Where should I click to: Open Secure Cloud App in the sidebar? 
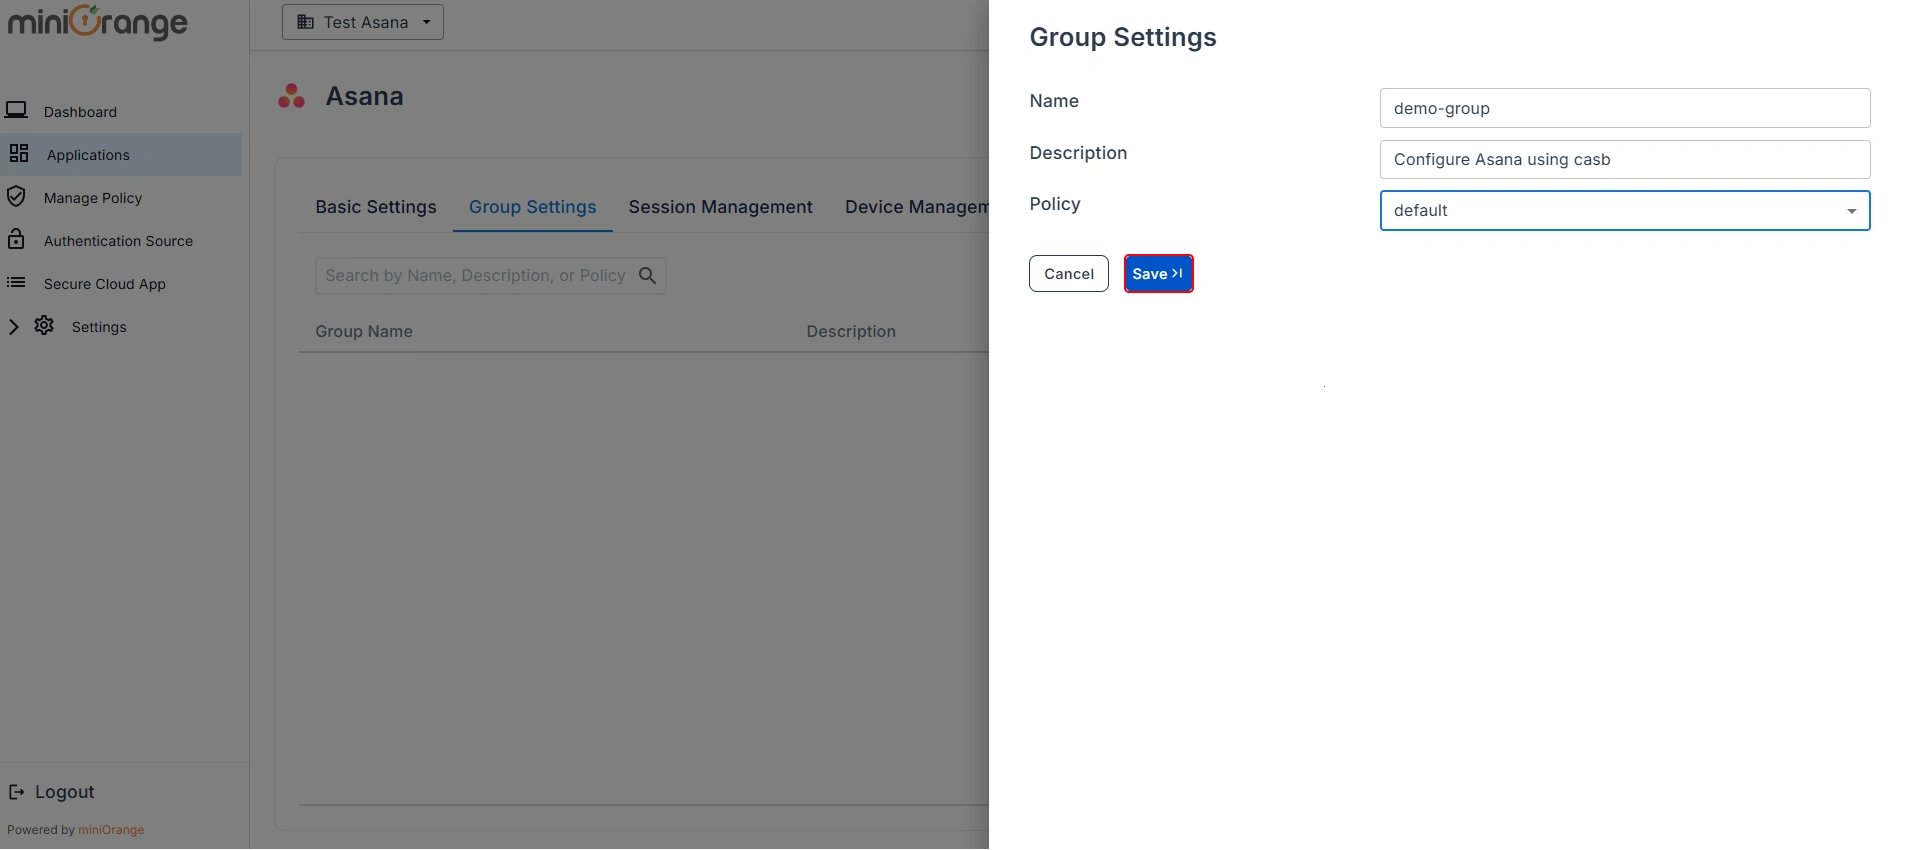click(105, 284)
